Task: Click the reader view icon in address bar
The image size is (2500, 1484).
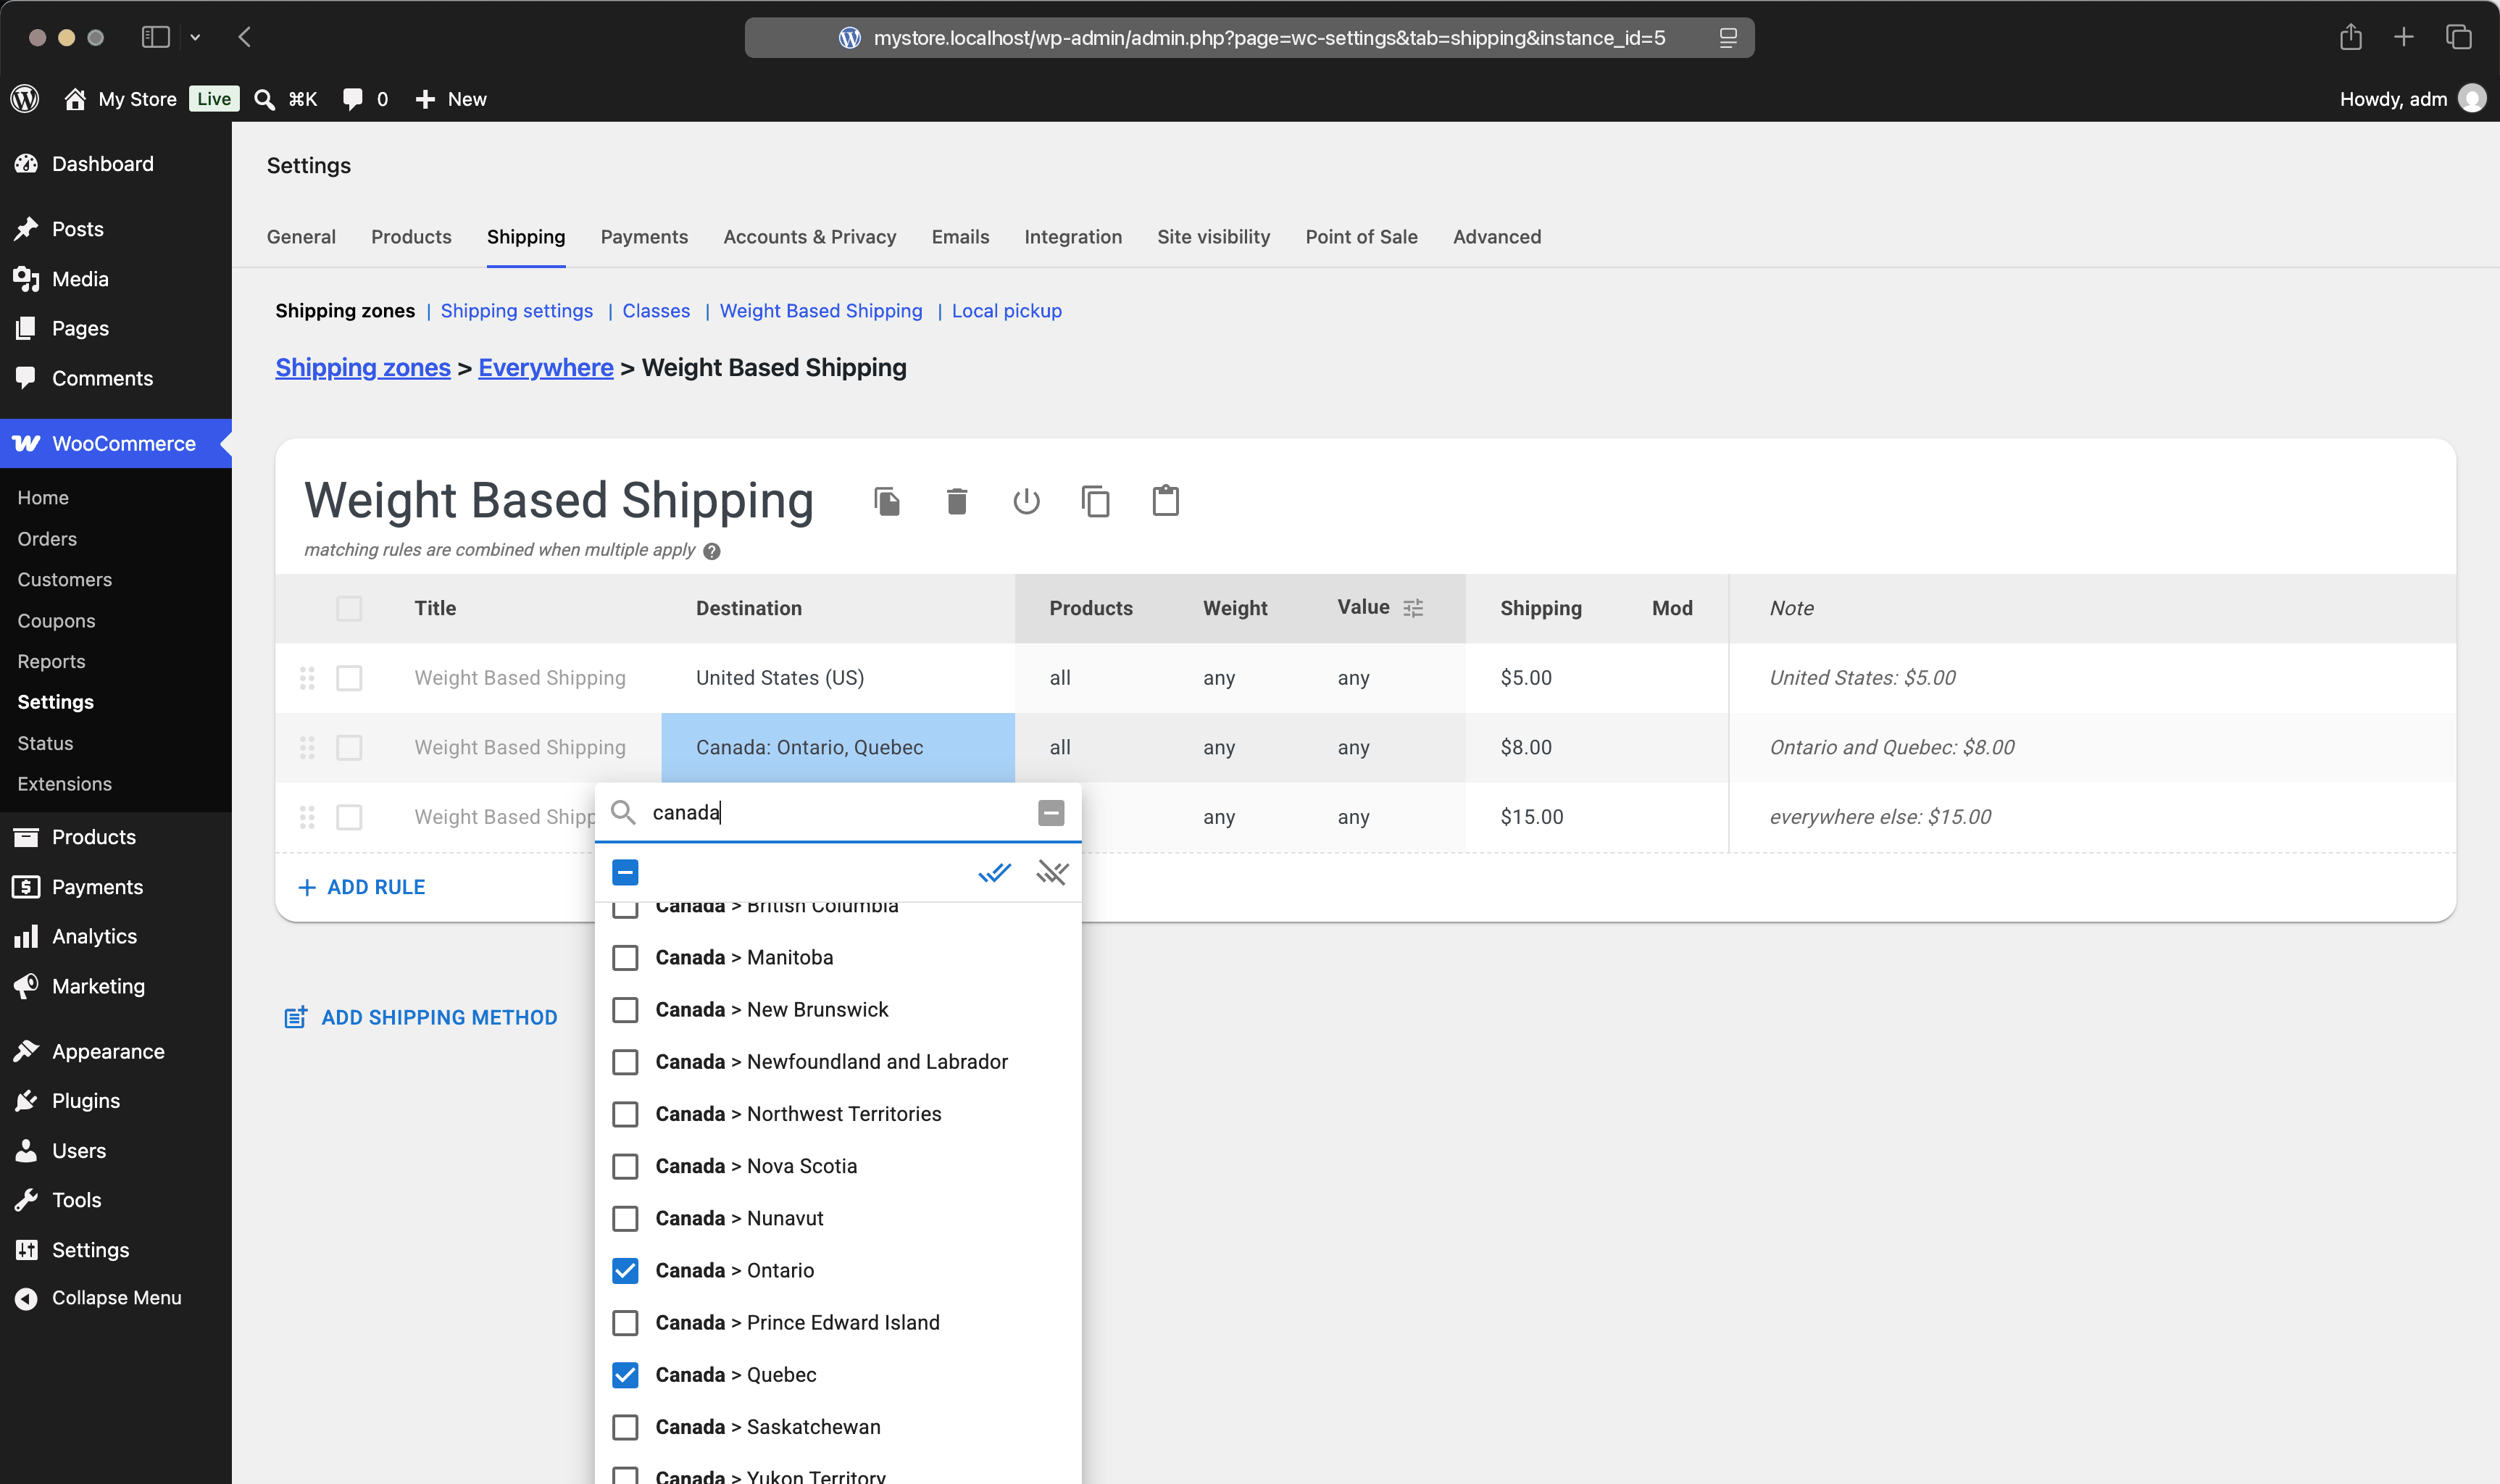Action: [x=1728, y=38]
